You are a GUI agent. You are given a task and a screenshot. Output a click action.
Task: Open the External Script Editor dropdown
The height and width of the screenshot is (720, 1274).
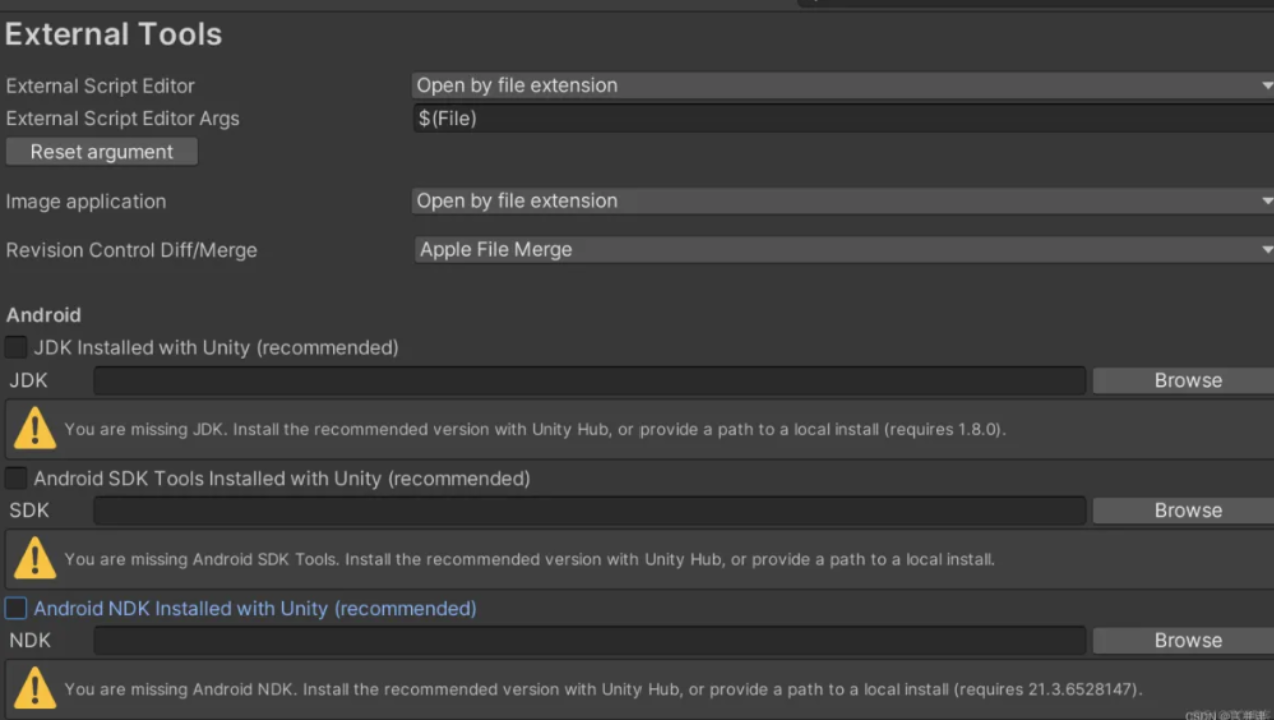(843, 86)
